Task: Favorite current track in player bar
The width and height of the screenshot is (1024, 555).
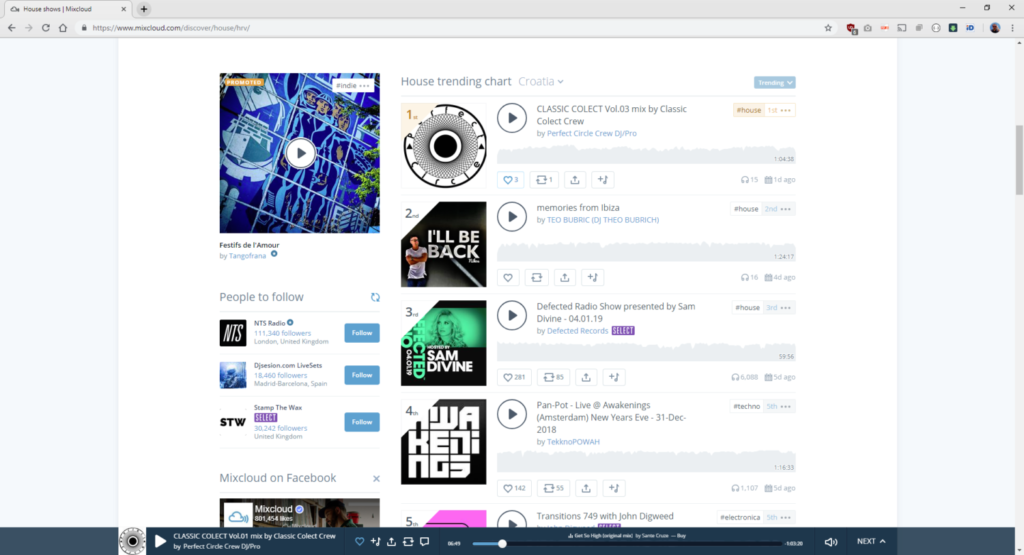Action: click(x=359, y=541)
